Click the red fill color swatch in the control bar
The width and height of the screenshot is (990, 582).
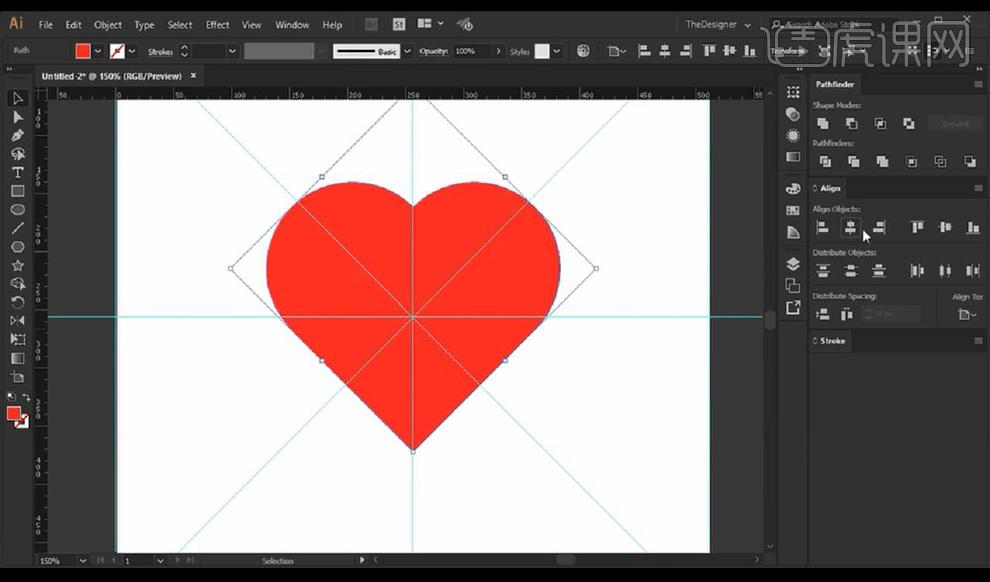pos(83,51)
